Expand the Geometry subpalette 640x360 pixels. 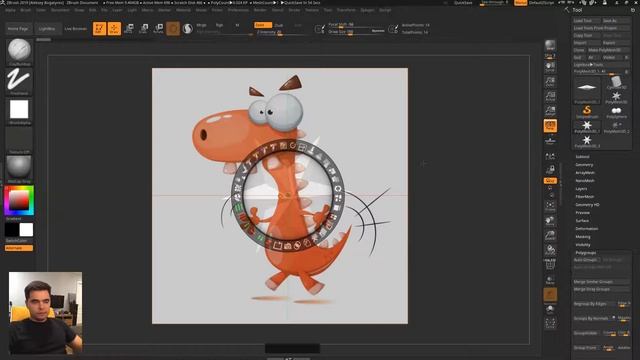click(584, 165)
